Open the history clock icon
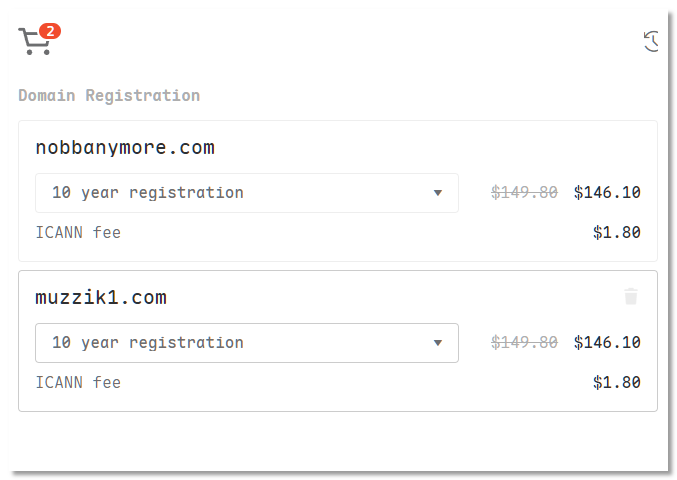The height and width of the screenshot is (480, 677). (x=652, y=41)
